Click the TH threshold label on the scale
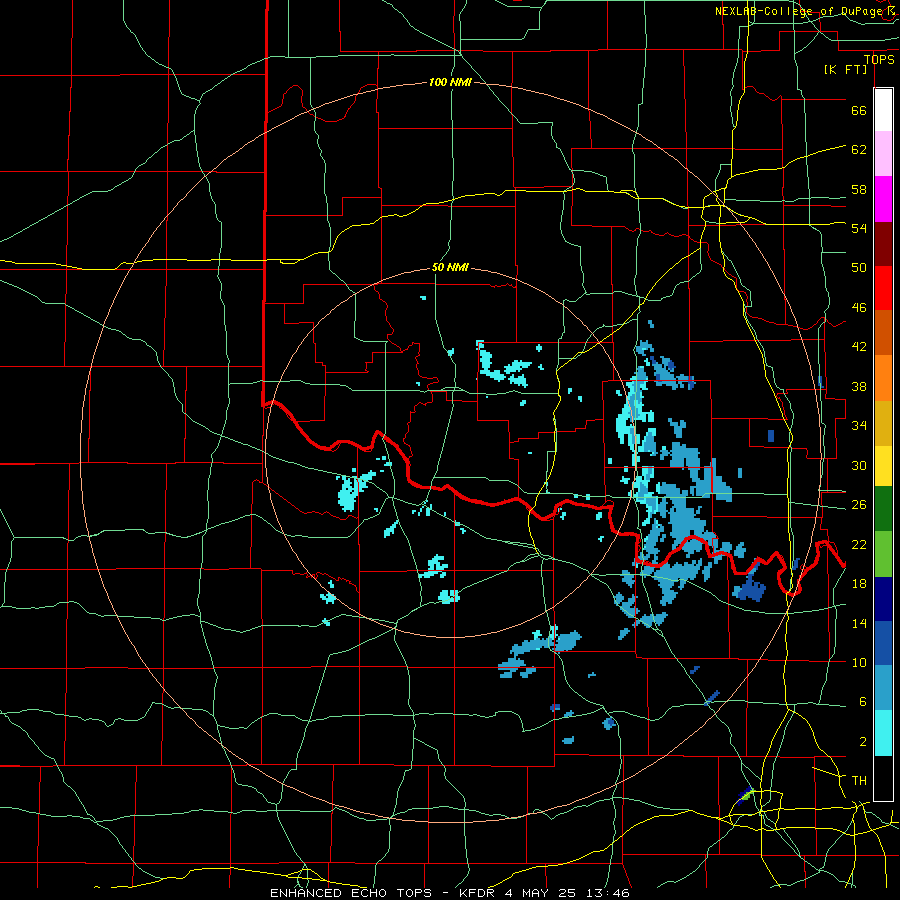 (x=859, y=781)
